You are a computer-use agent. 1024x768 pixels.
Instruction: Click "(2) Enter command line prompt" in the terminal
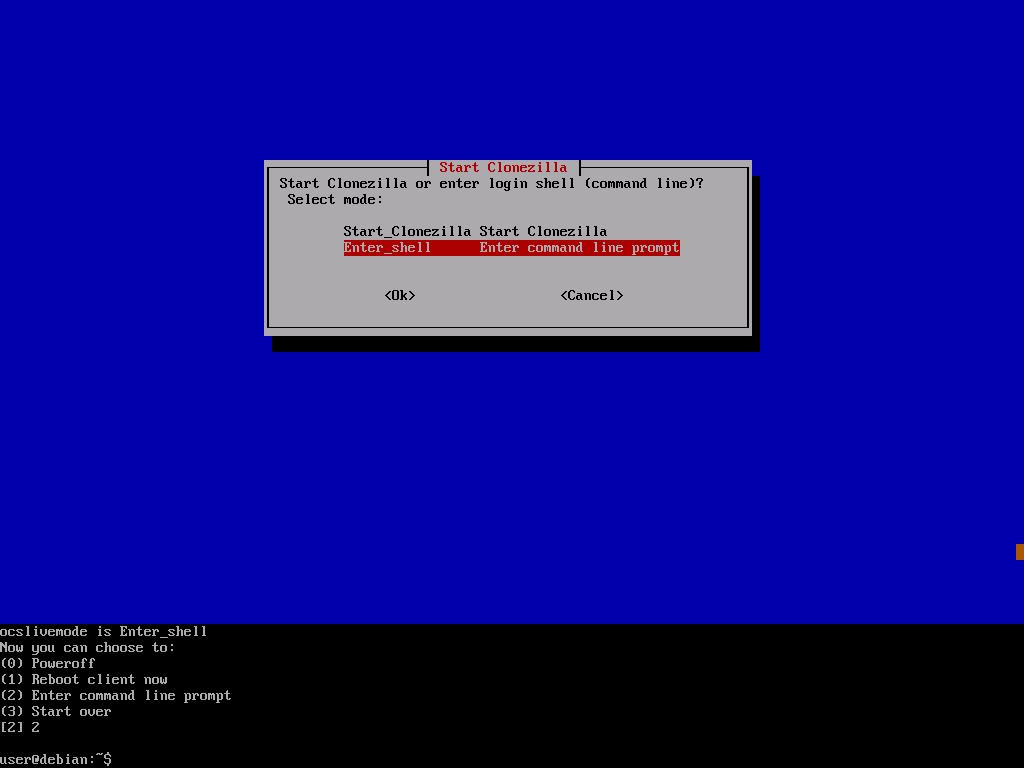116,695
